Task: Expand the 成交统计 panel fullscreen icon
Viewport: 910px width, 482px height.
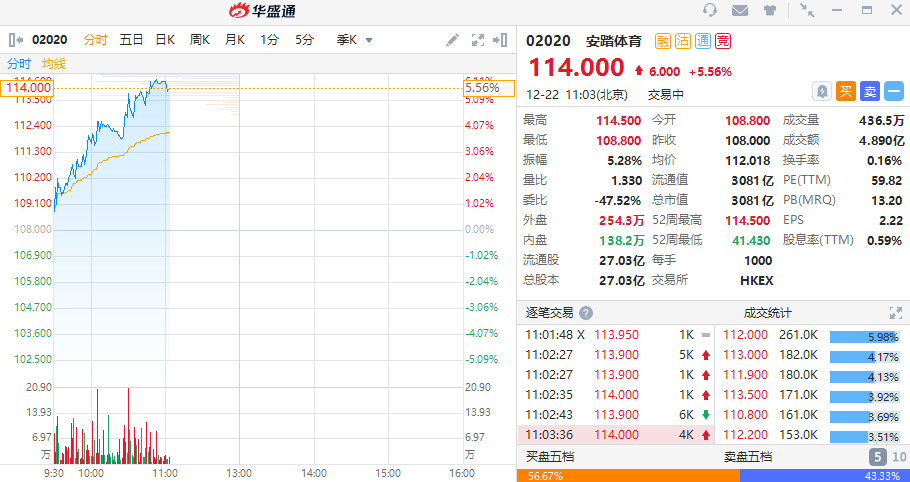Action: pyautogui.click(x=896, y=313)
